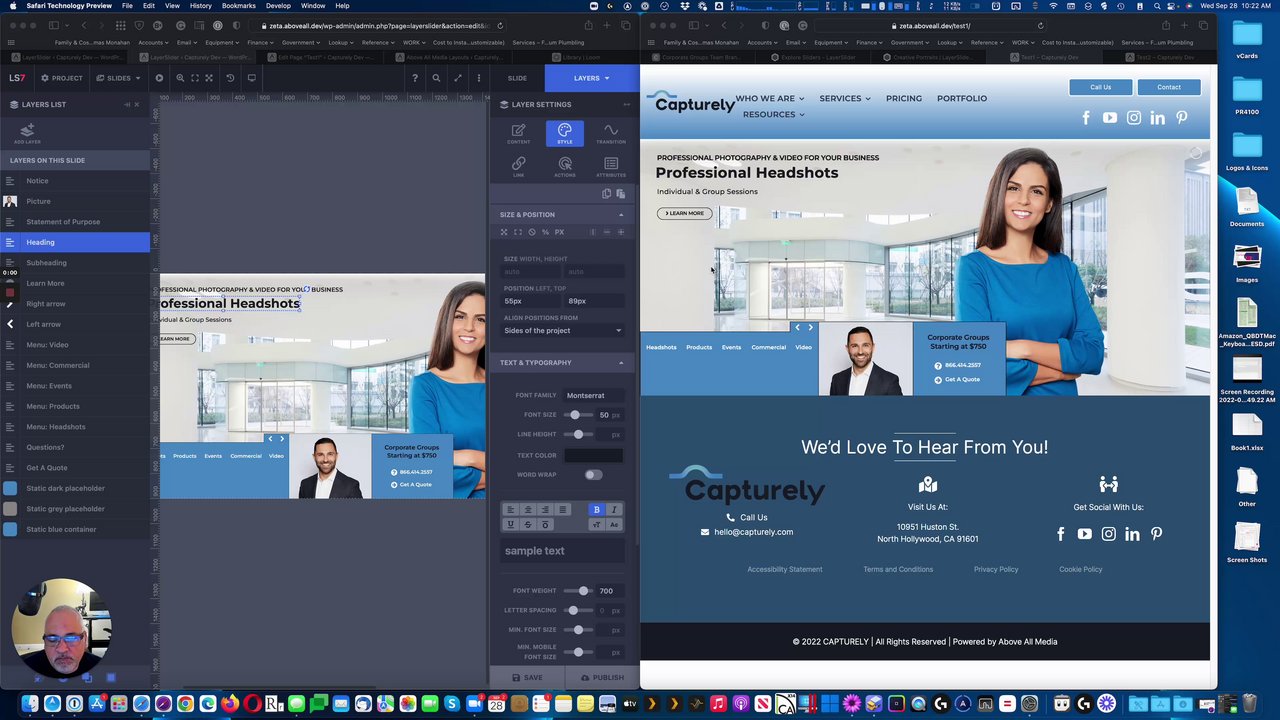Open the Link settings icon
Screen dimensions: 1280x720
[x=518, y=166]
